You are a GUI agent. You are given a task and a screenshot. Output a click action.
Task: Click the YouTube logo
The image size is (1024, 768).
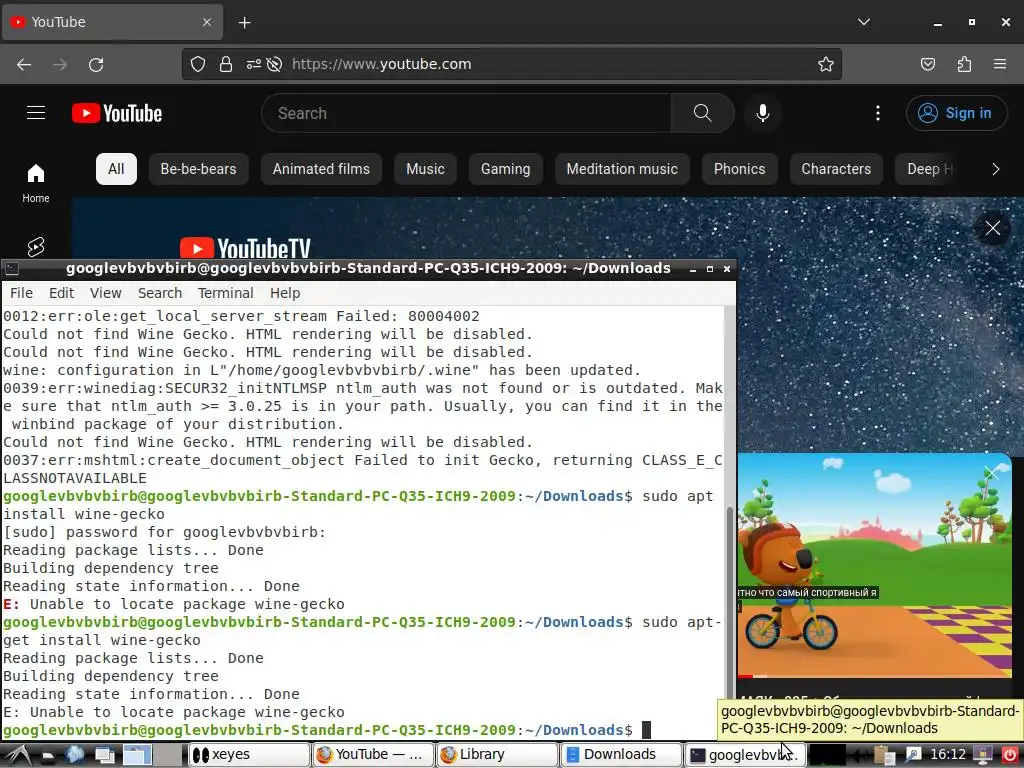tap(117, 113)
